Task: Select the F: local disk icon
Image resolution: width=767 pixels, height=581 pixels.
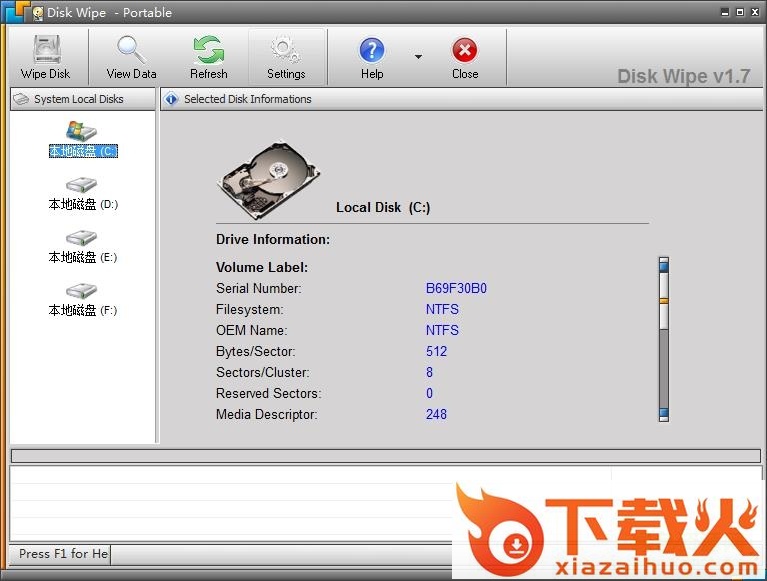Action: pos(82,291)
